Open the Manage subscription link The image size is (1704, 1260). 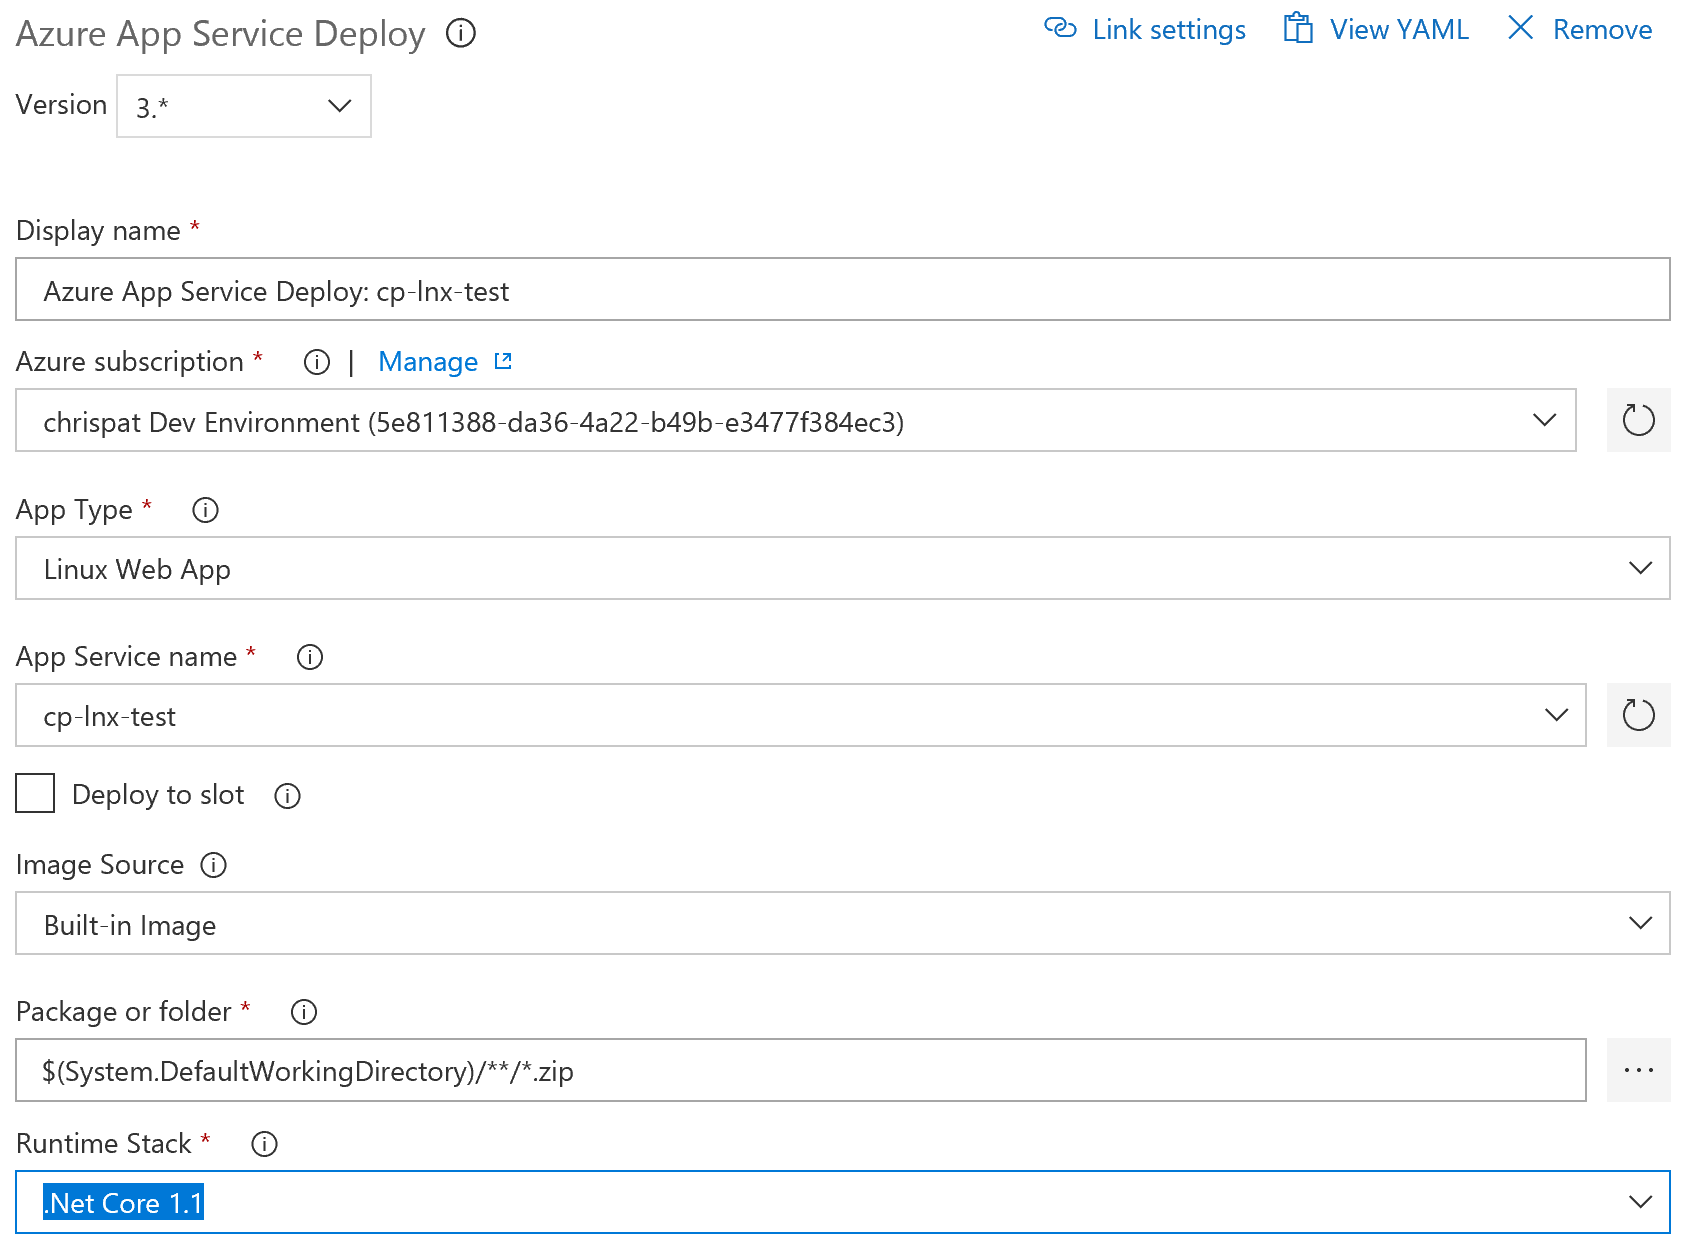[x=445, y=362]
